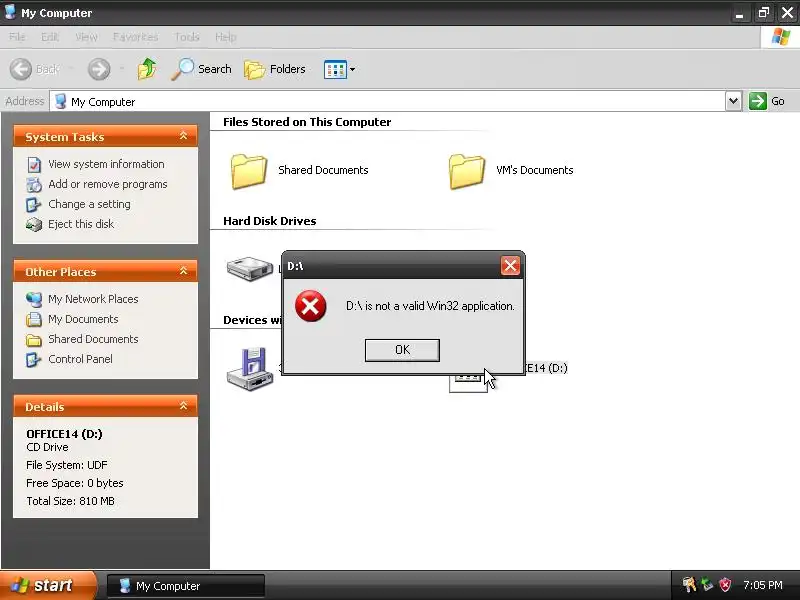Screen dimensions: 800x600
Task: Click the Control Panel sidebar icon
Action: 34,360
